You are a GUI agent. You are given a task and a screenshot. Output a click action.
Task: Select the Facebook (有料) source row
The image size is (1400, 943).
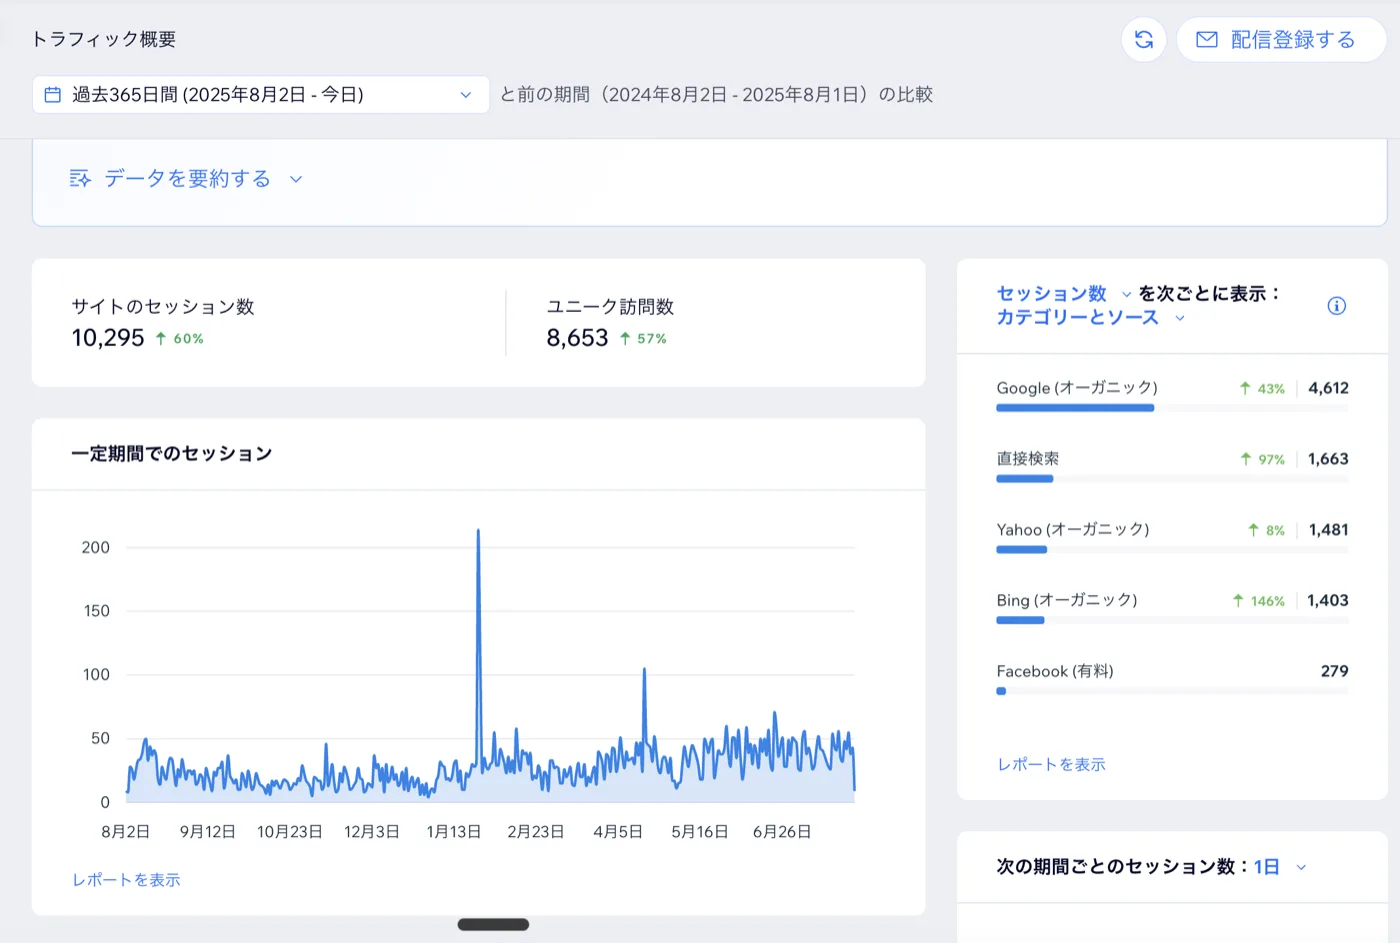coord(1172,680)
